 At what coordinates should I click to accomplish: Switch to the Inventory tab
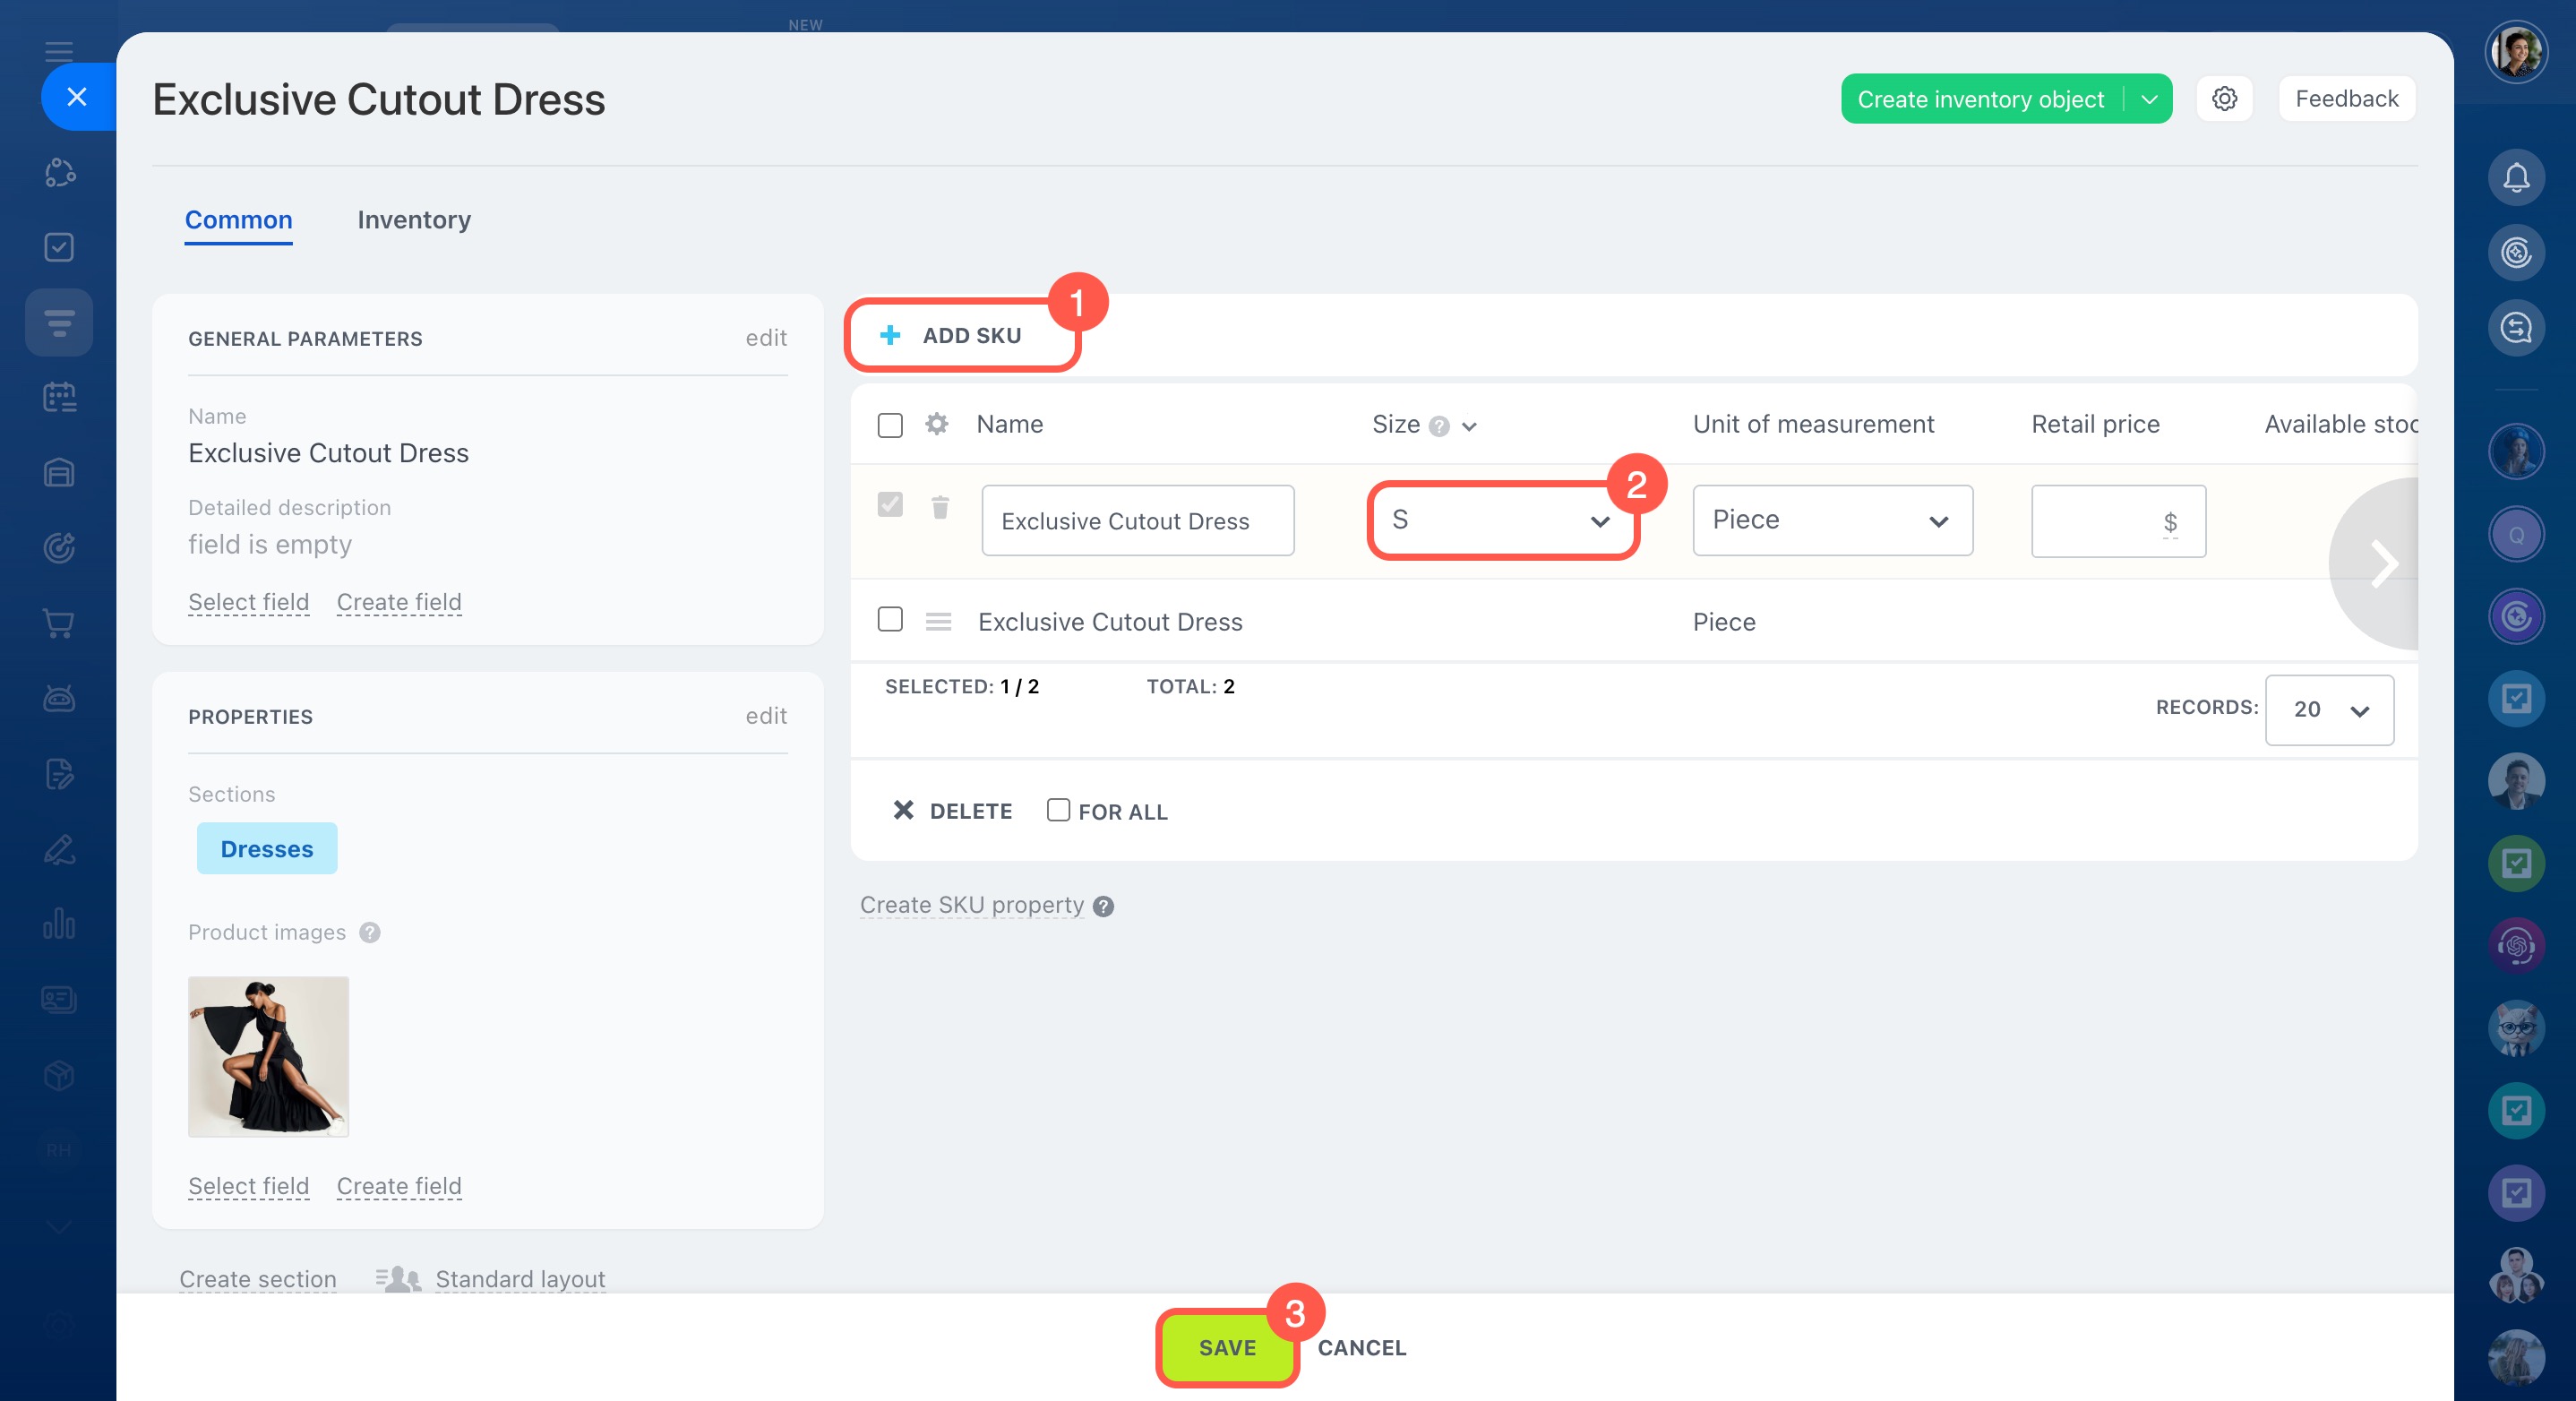click(414, 220)
